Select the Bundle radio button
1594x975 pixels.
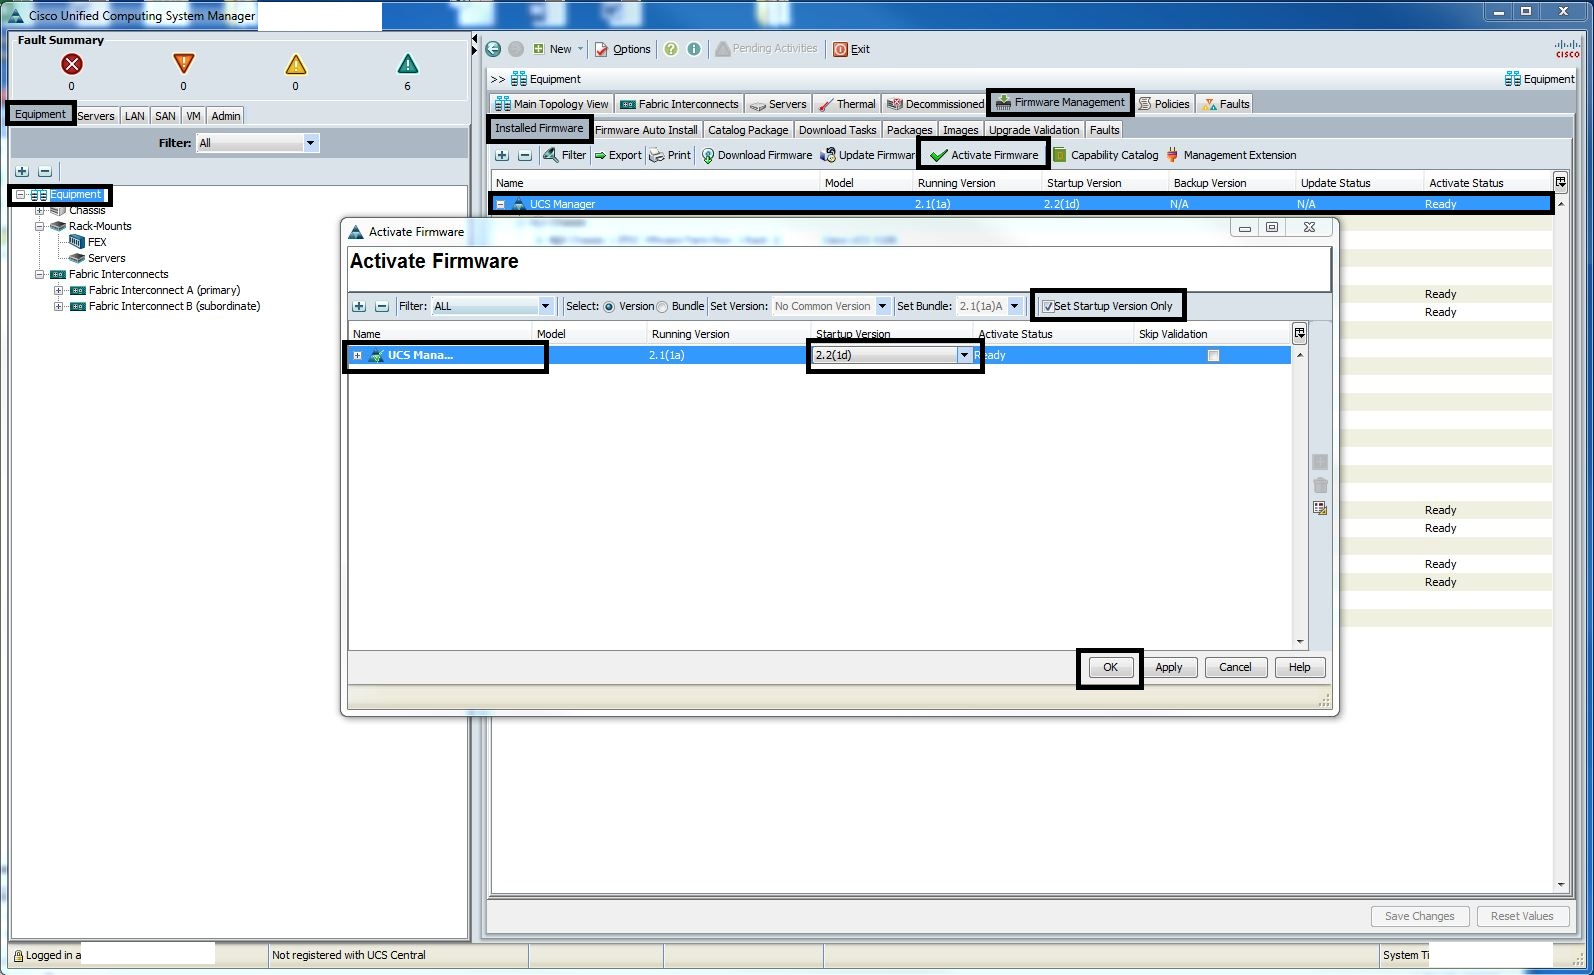coord(662,306)
